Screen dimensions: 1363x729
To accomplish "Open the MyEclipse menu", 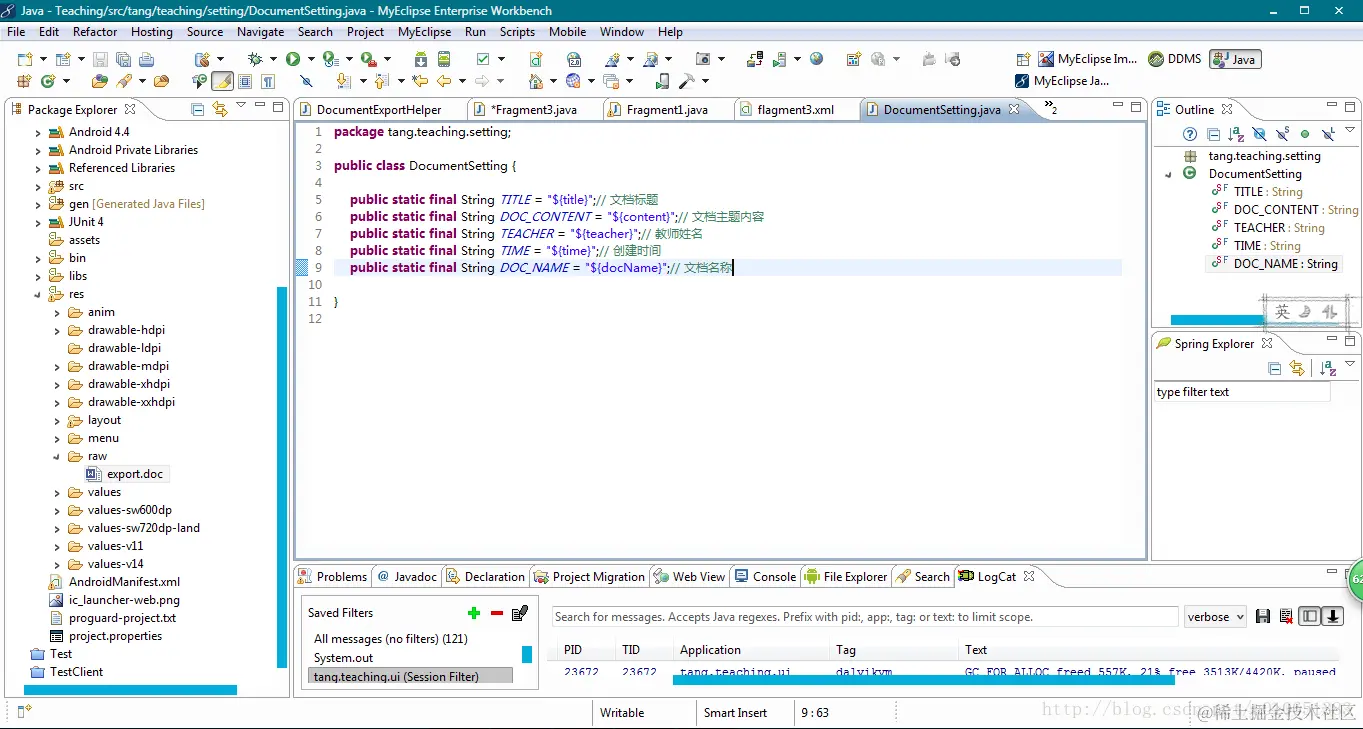I will 424,31.
